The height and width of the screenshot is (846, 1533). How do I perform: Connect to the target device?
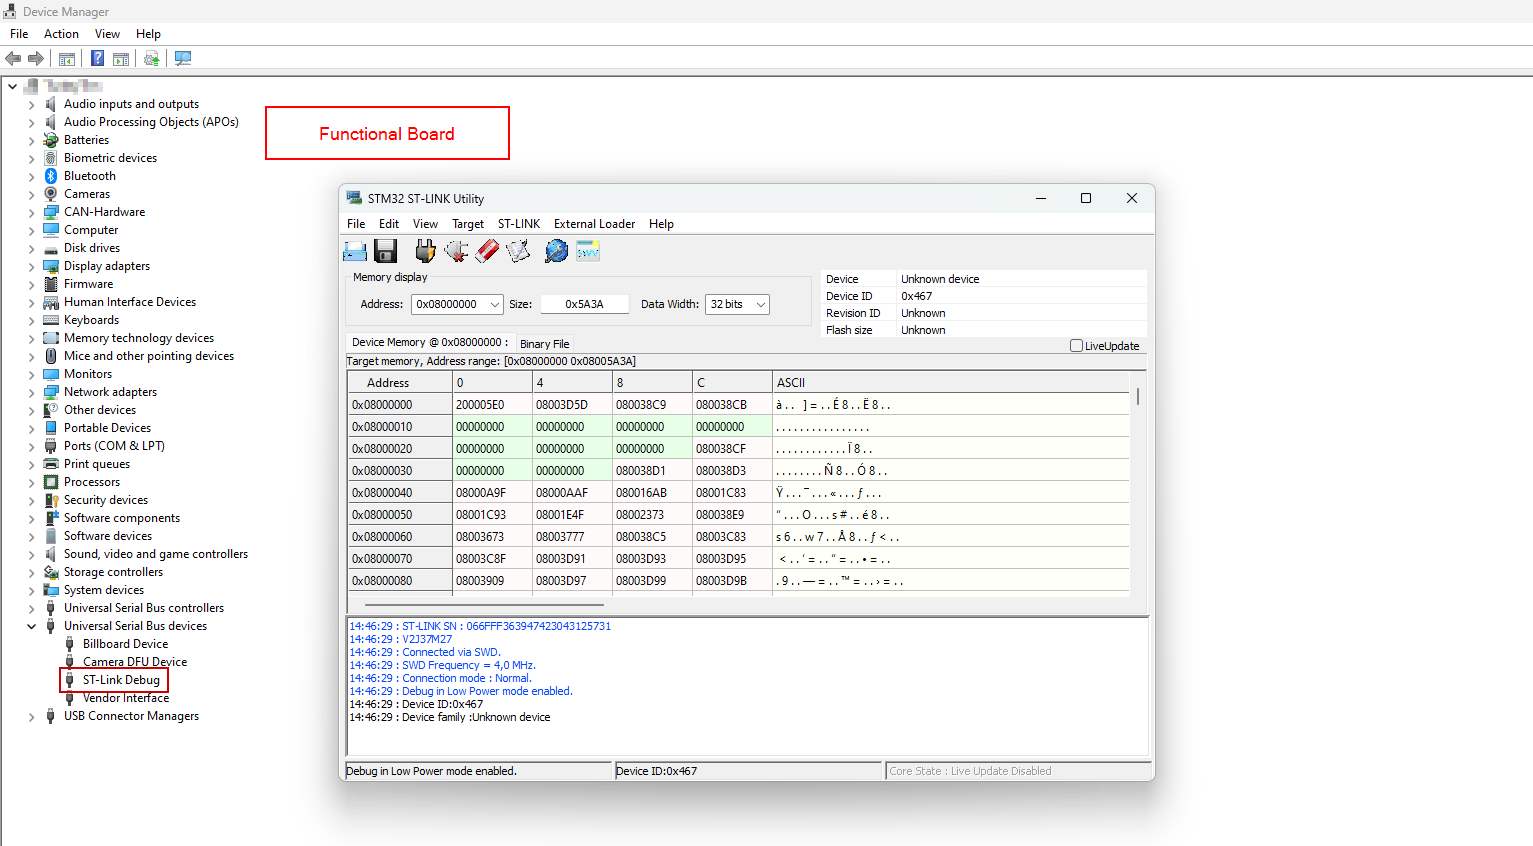click(x=425, y=251)
